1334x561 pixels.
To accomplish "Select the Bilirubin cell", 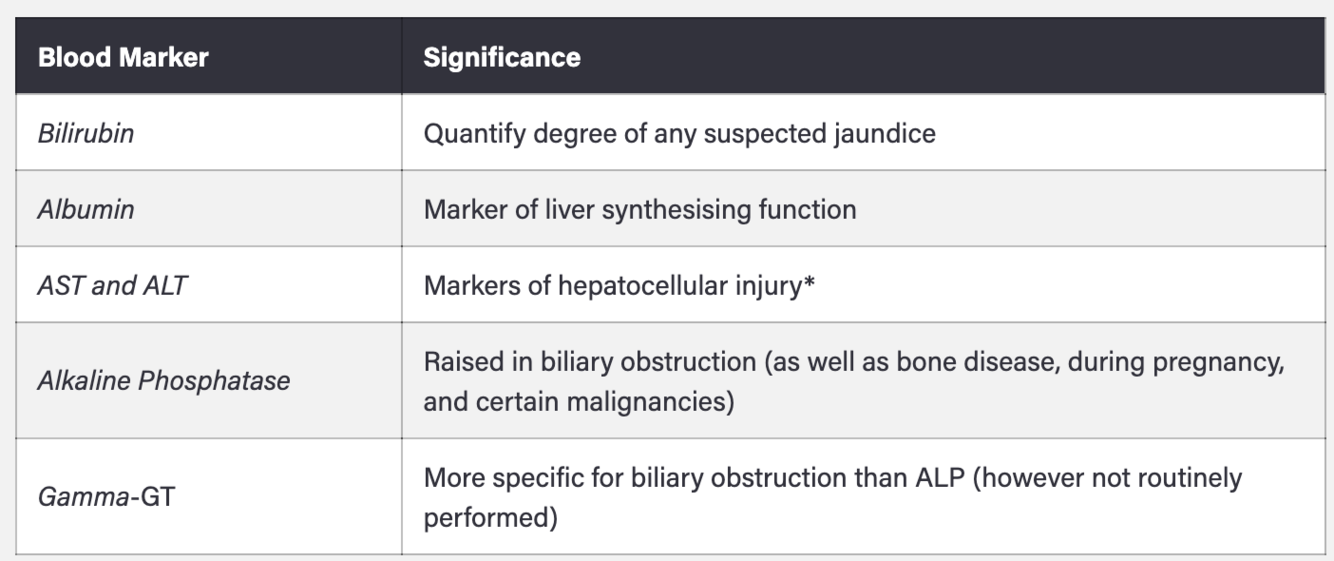I will tap(208, 133).
